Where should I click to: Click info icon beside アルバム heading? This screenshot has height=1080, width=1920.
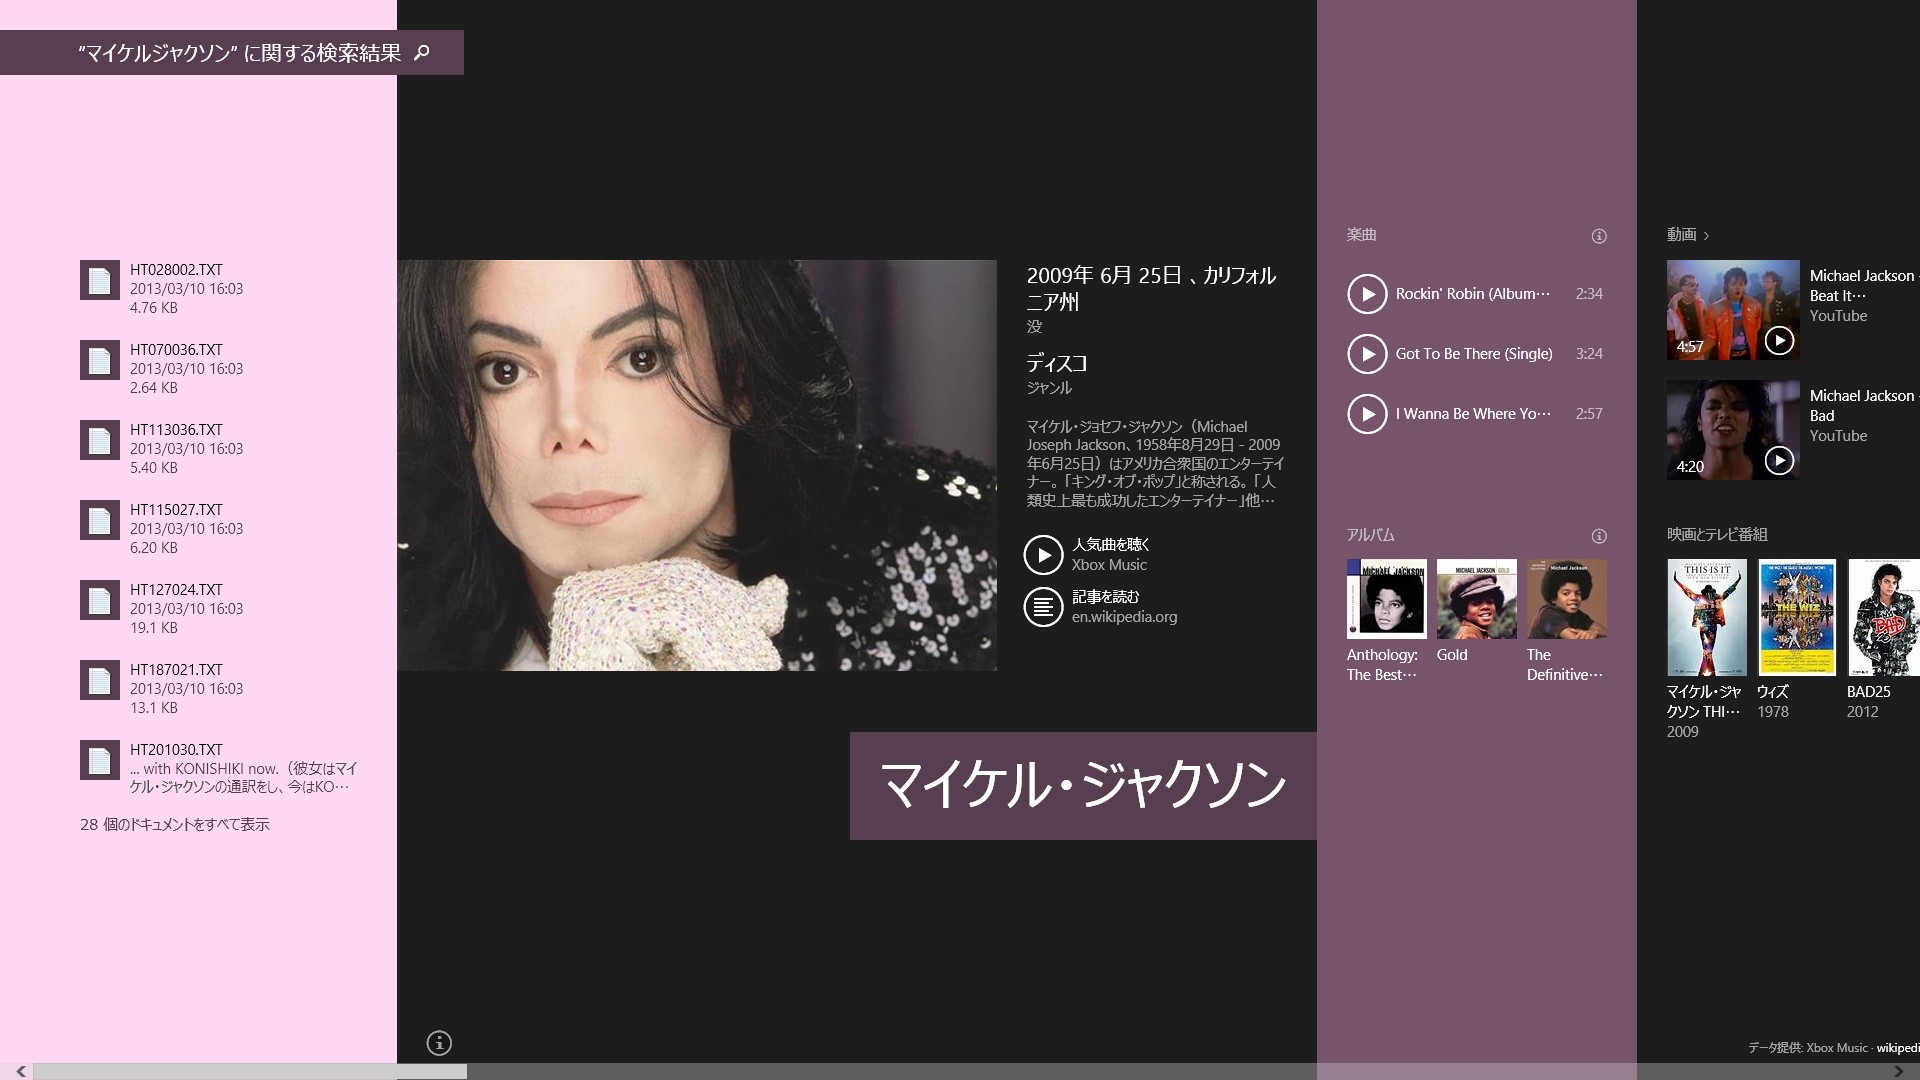(x=1599, y=536)
